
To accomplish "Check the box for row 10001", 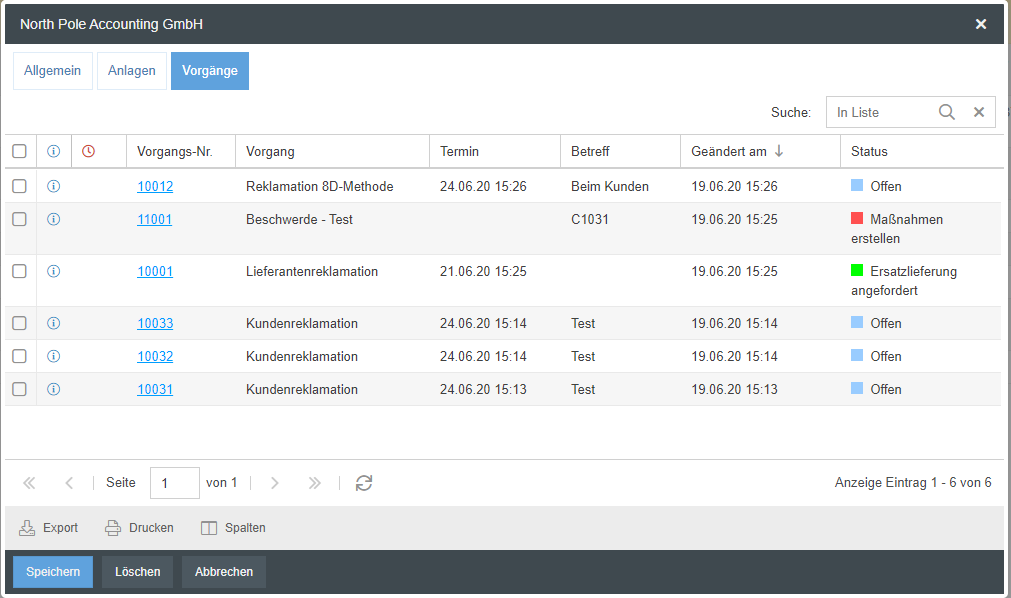I will [x=19, y=271].
